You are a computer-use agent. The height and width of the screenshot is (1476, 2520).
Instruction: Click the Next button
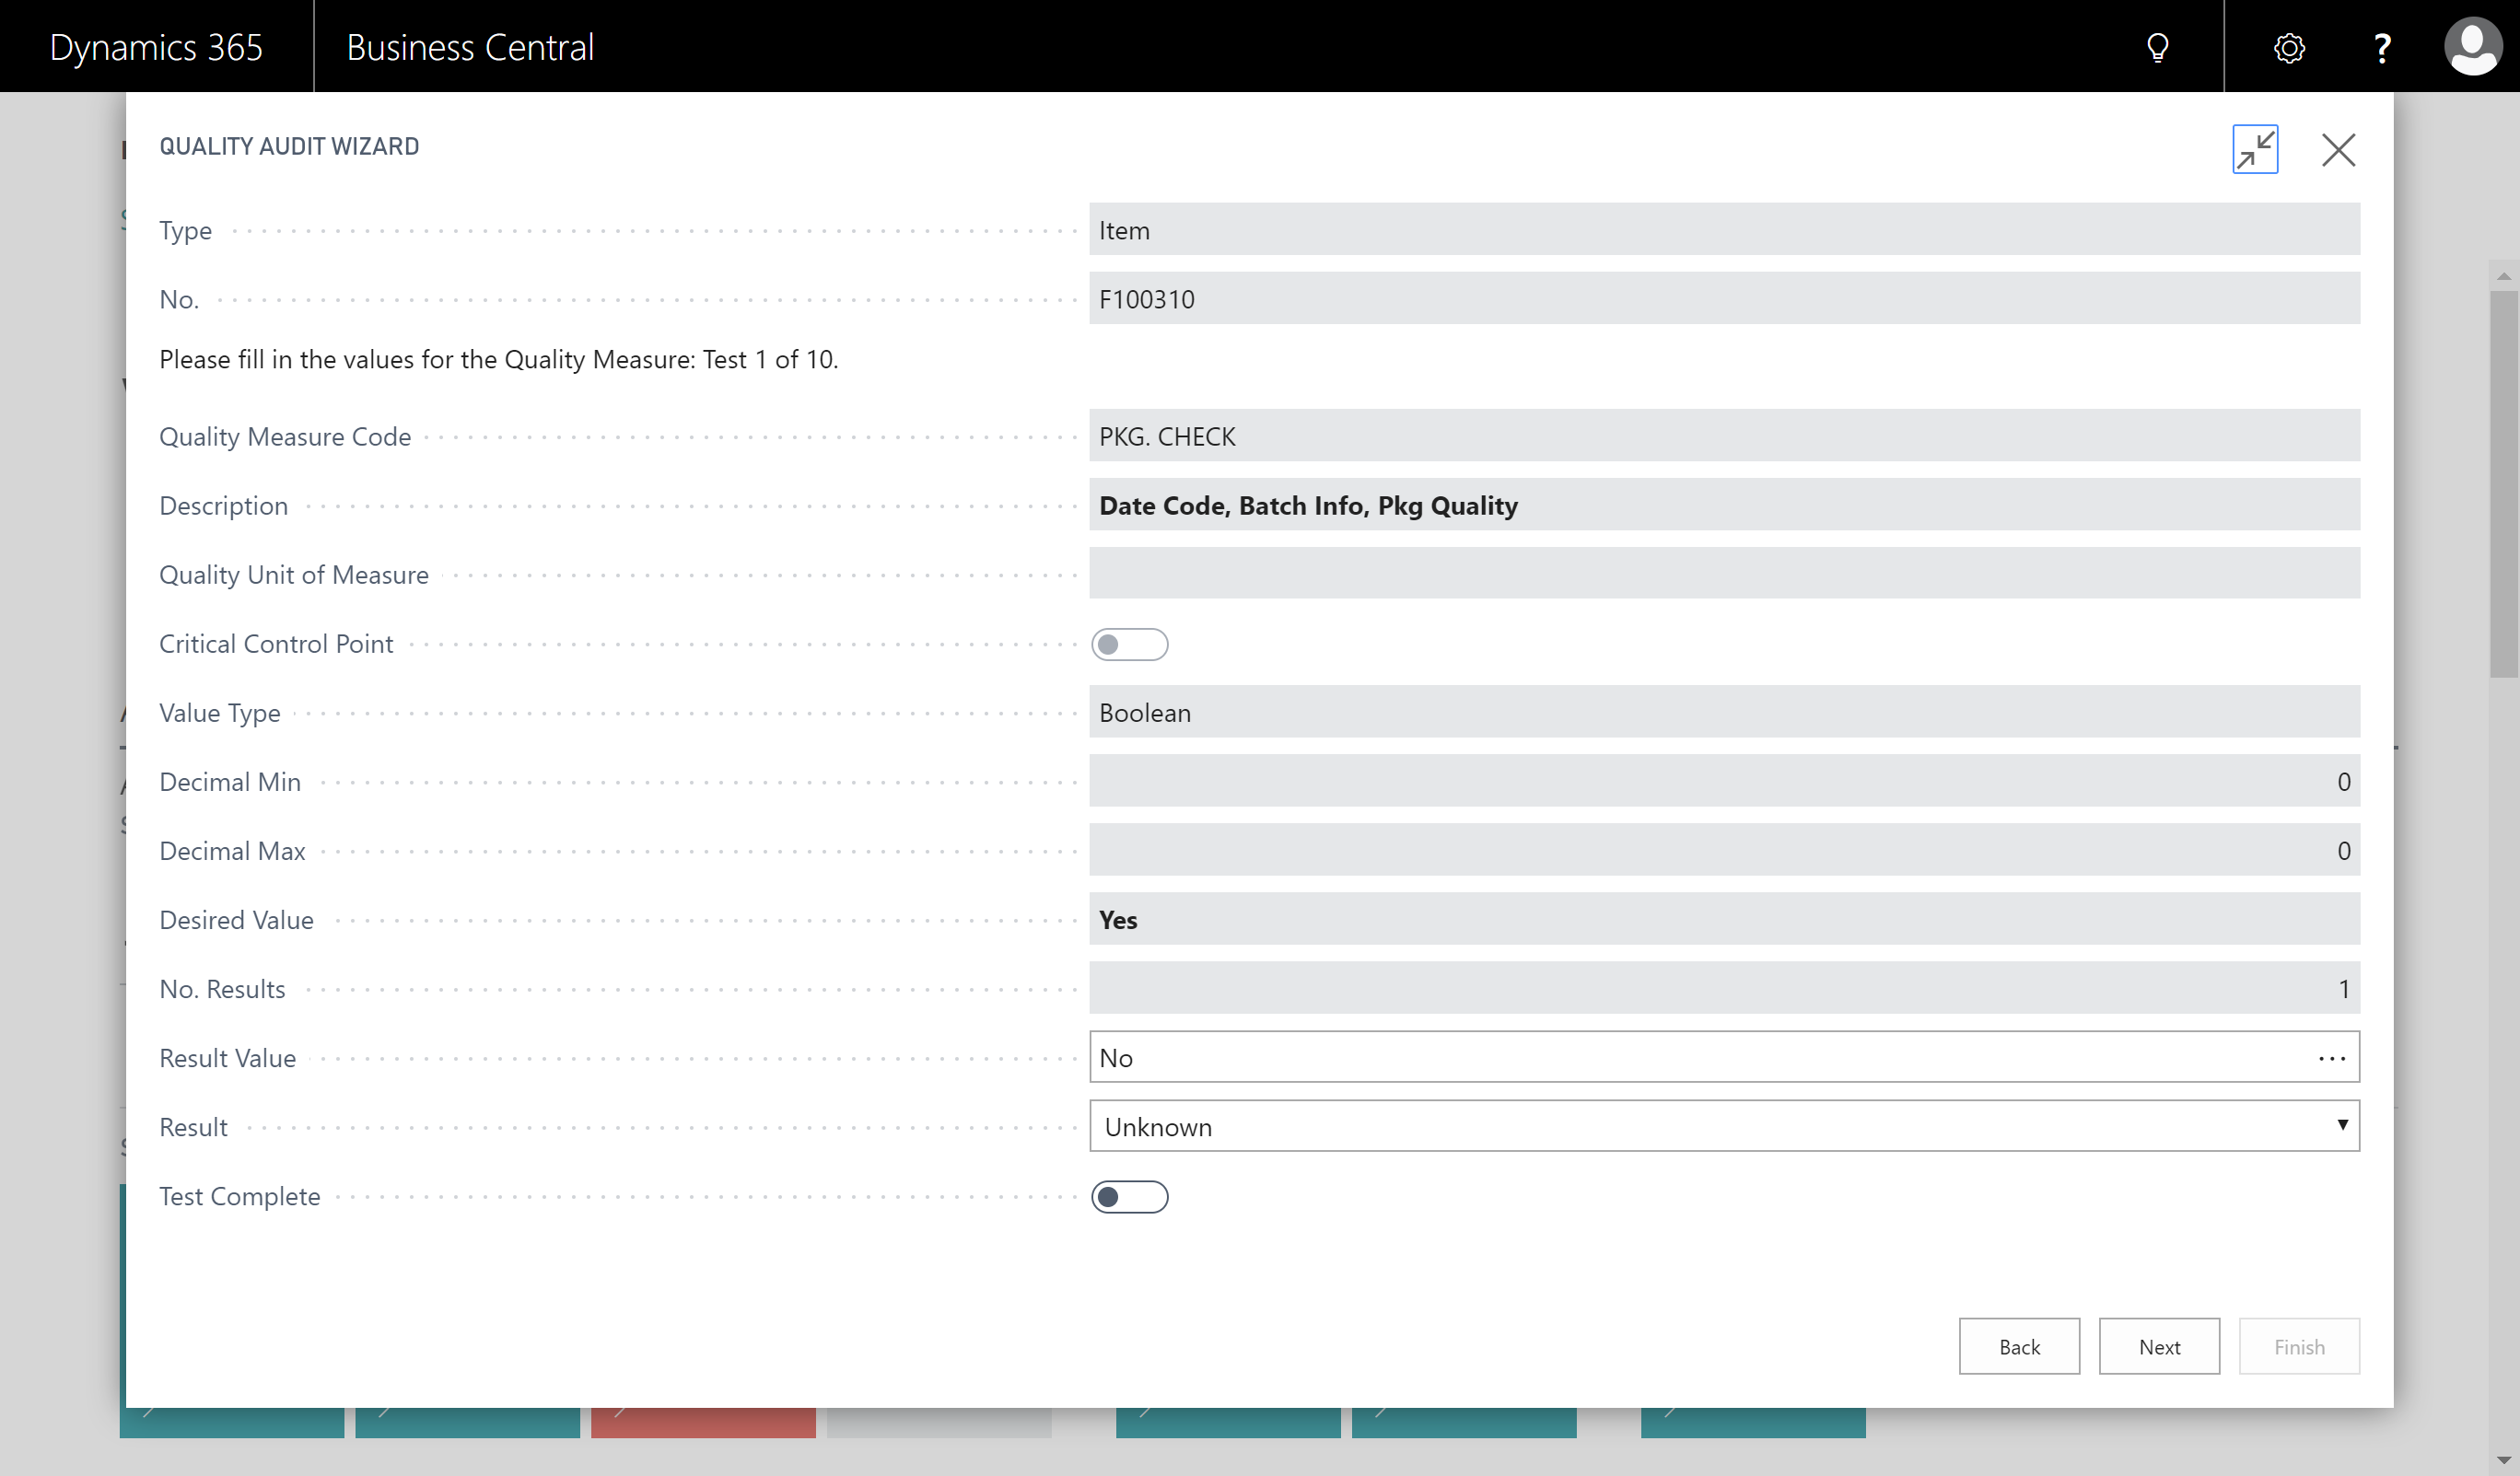click(x=2158, y=1347)
